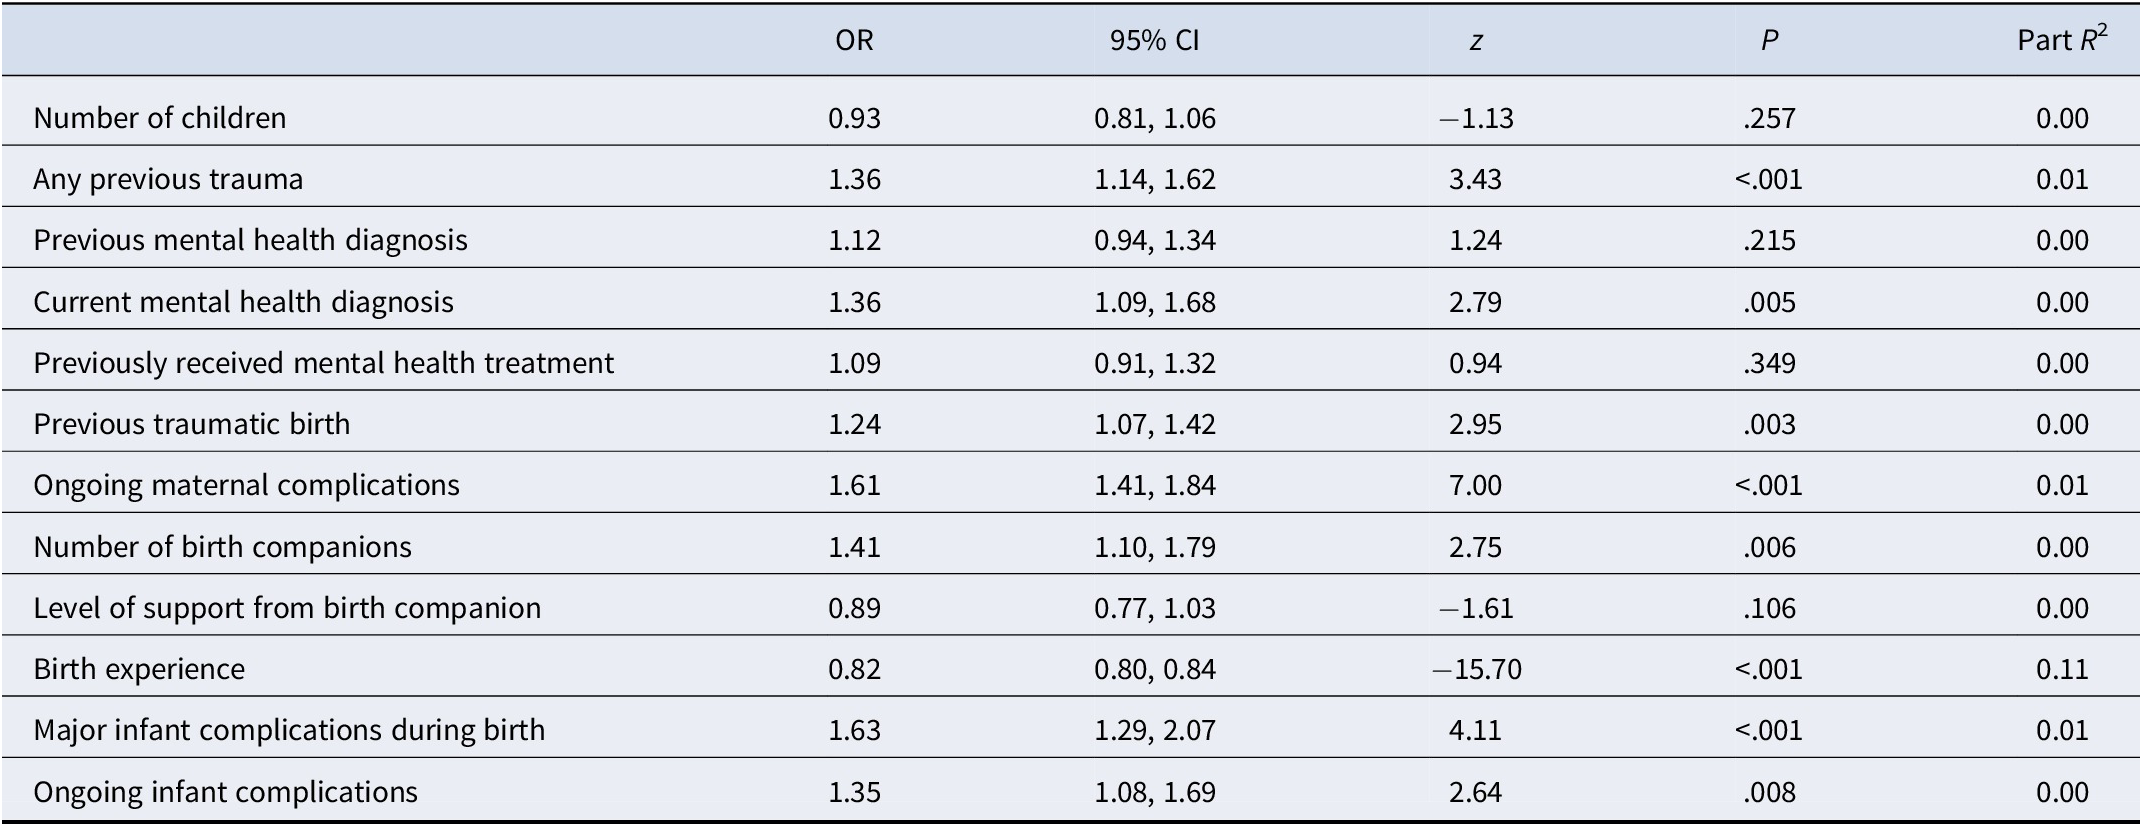Select the Number of children row label

[160, 118]
